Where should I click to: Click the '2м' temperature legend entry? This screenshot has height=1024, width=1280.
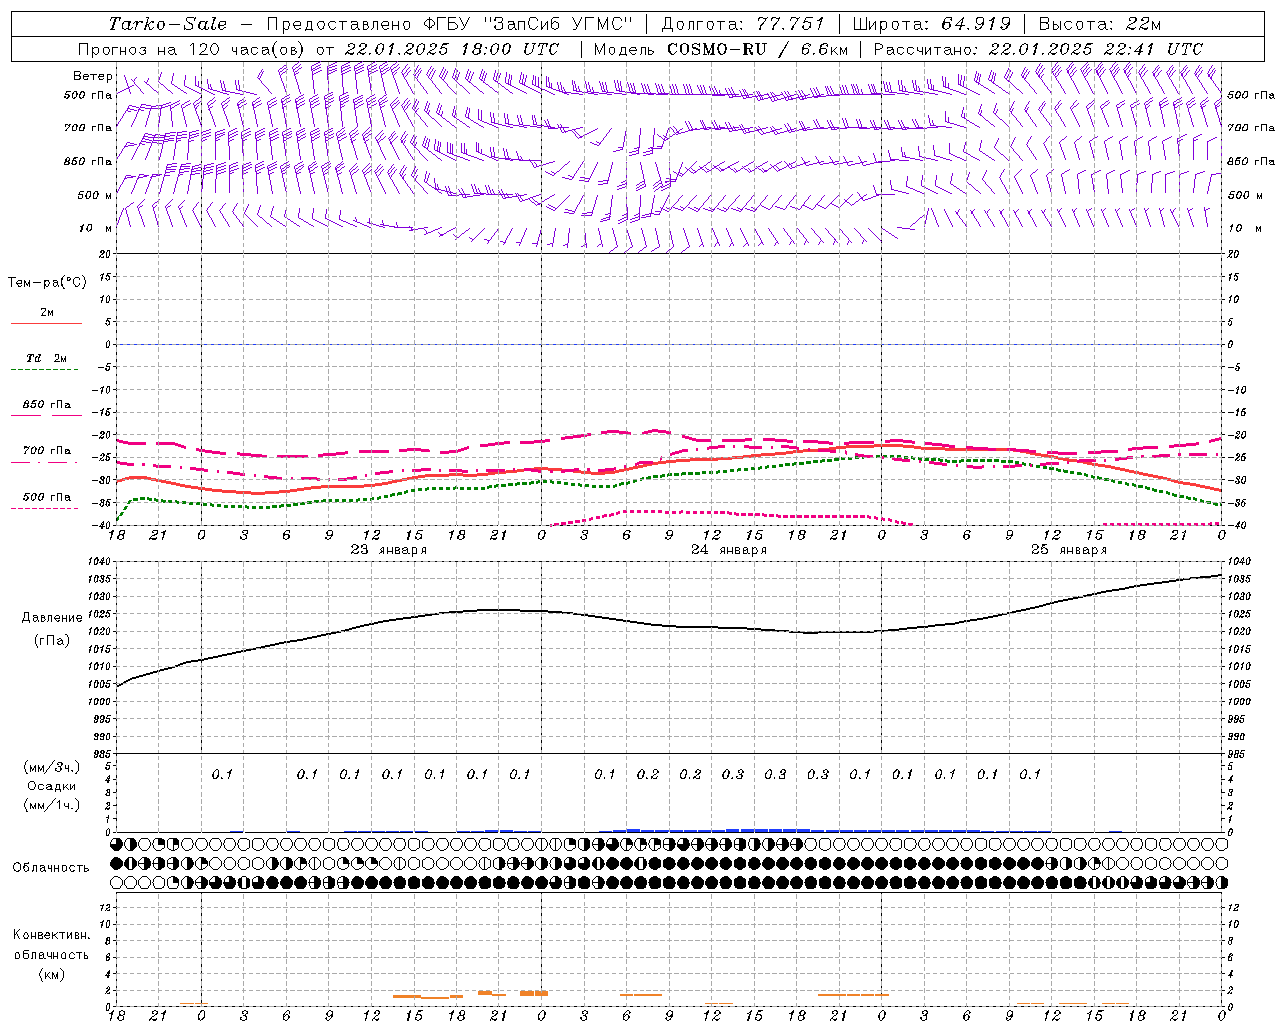click(46, 313)
